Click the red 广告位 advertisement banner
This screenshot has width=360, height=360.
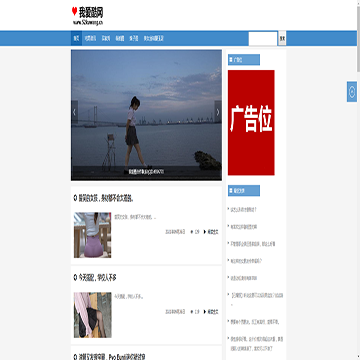click(x=251, y=123)
